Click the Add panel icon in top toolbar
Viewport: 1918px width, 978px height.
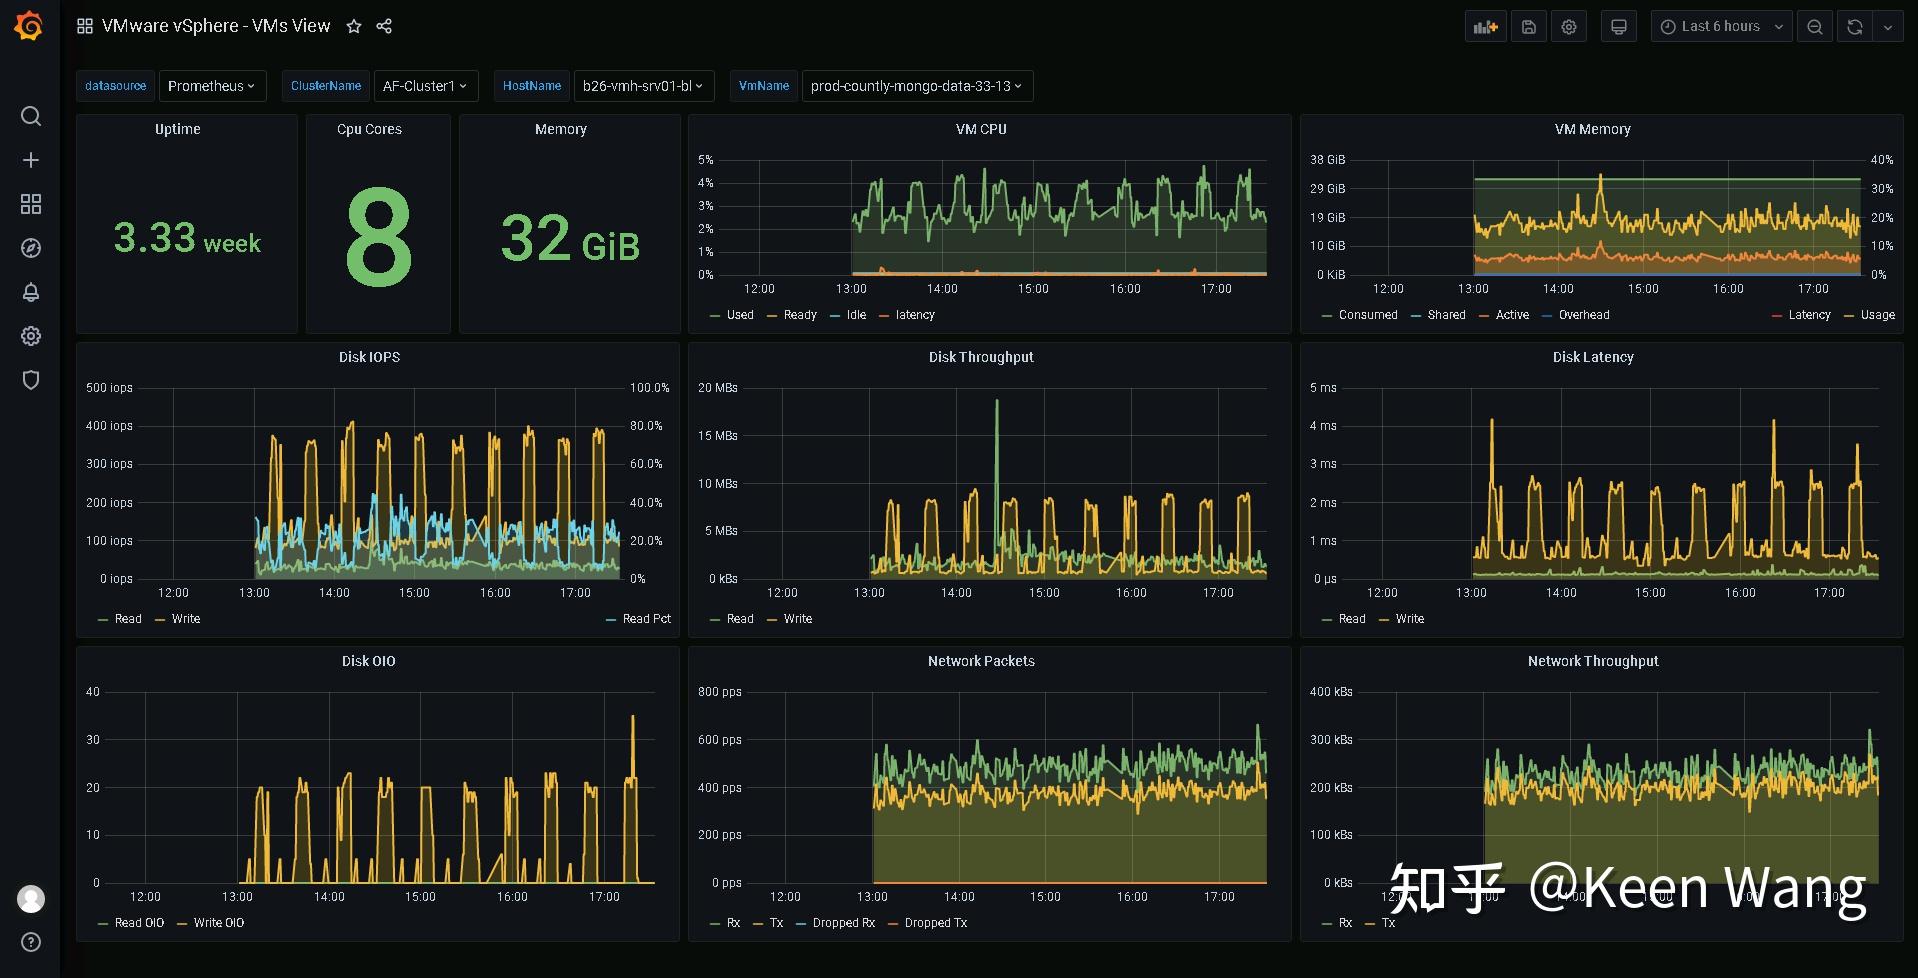tap(1485, 26)
